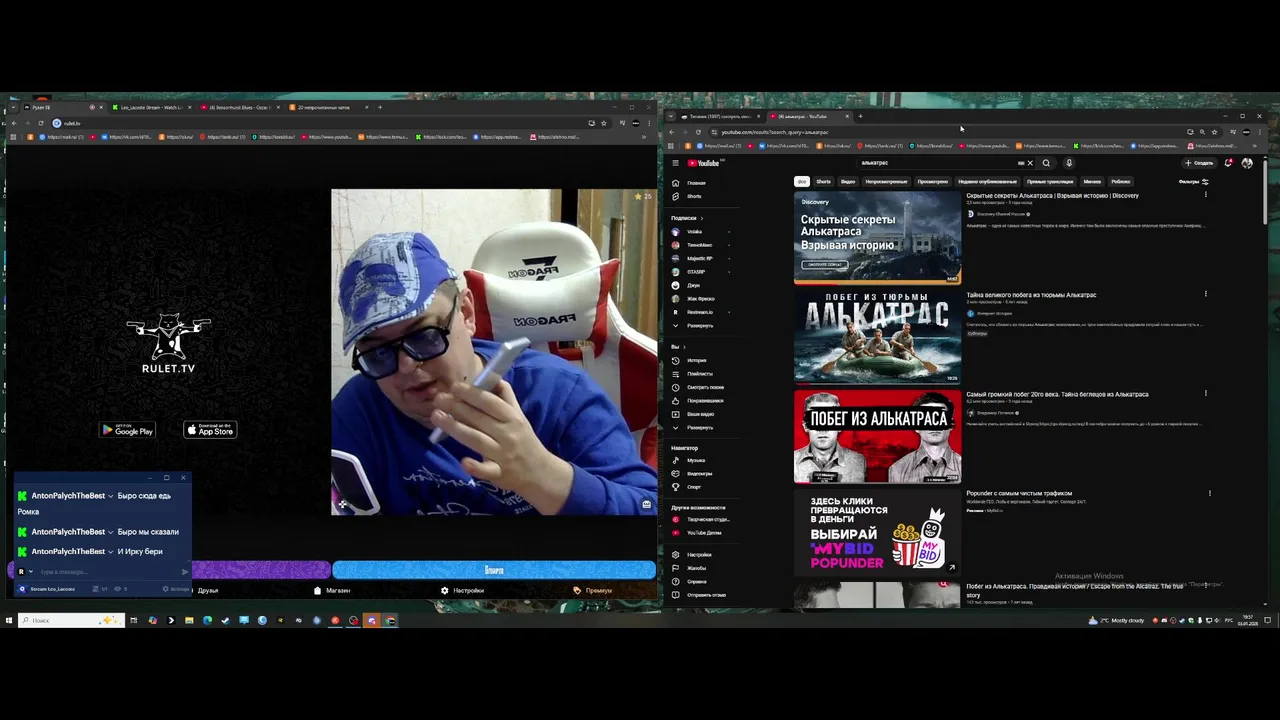Viewport: 1280px width, 720px height.
Task: Open the Вы section arrow
Action: point(683,347)
